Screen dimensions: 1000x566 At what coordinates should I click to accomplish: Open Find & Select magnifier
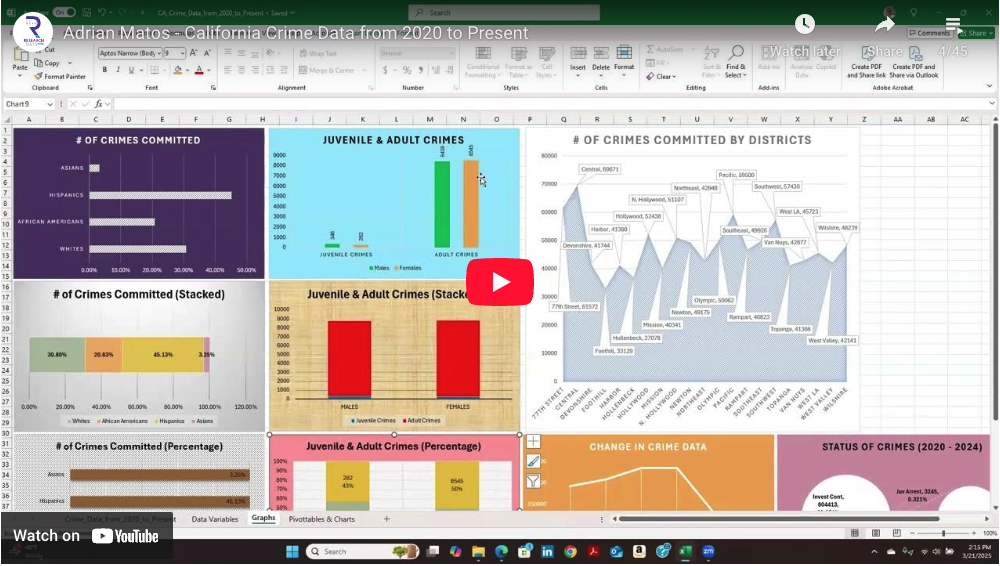pyautogui.click(x=735, y=62)
